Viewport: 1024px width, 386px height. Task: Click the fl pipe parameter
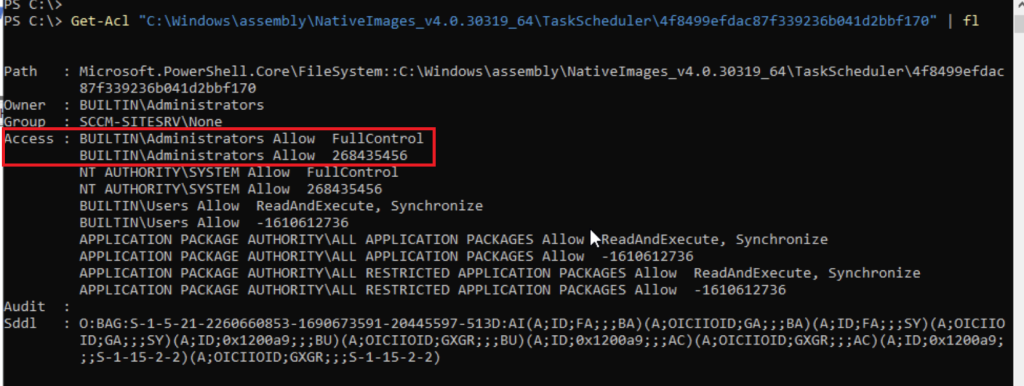tap(970, 21)
